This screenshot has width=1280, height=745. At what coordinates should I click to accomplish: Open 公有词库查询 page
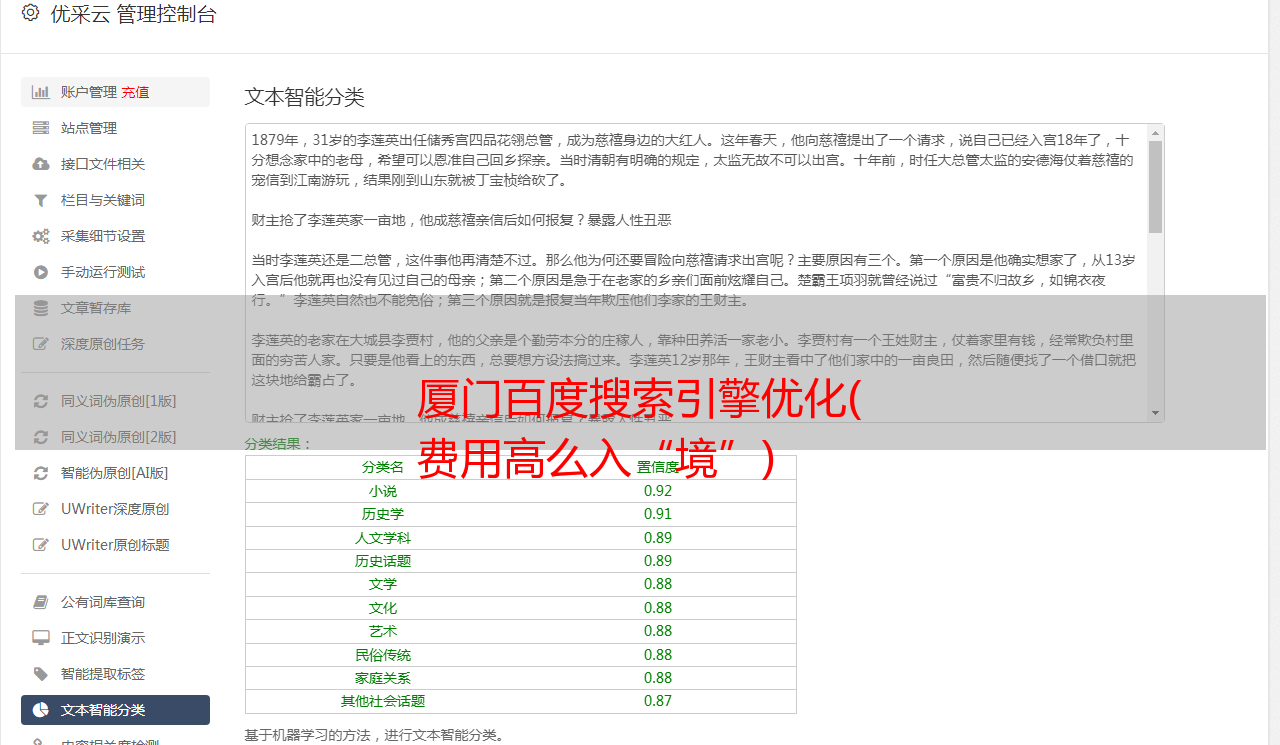(115, 602)
